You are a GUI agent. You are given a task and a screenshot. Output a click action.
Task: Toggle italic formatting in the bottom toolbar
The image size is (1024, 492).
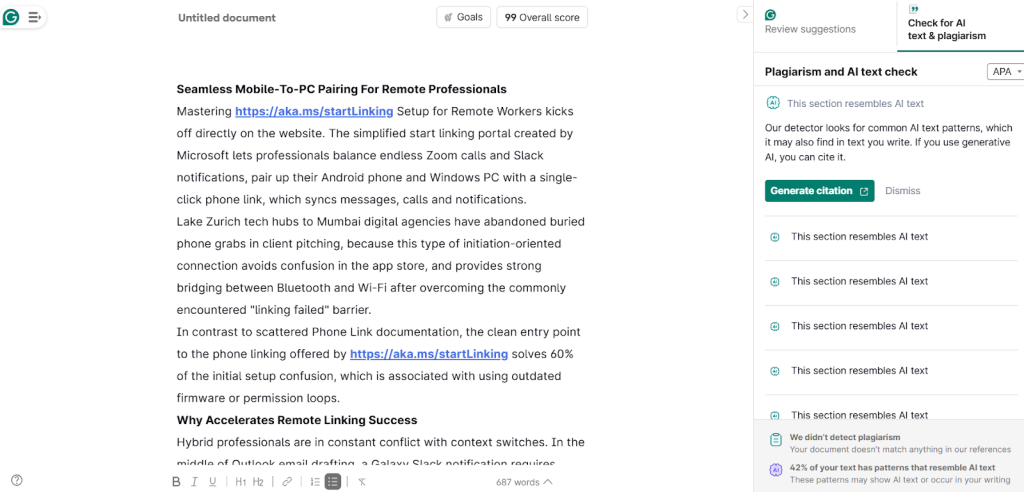pyautogui.click(x=194, y=482)
